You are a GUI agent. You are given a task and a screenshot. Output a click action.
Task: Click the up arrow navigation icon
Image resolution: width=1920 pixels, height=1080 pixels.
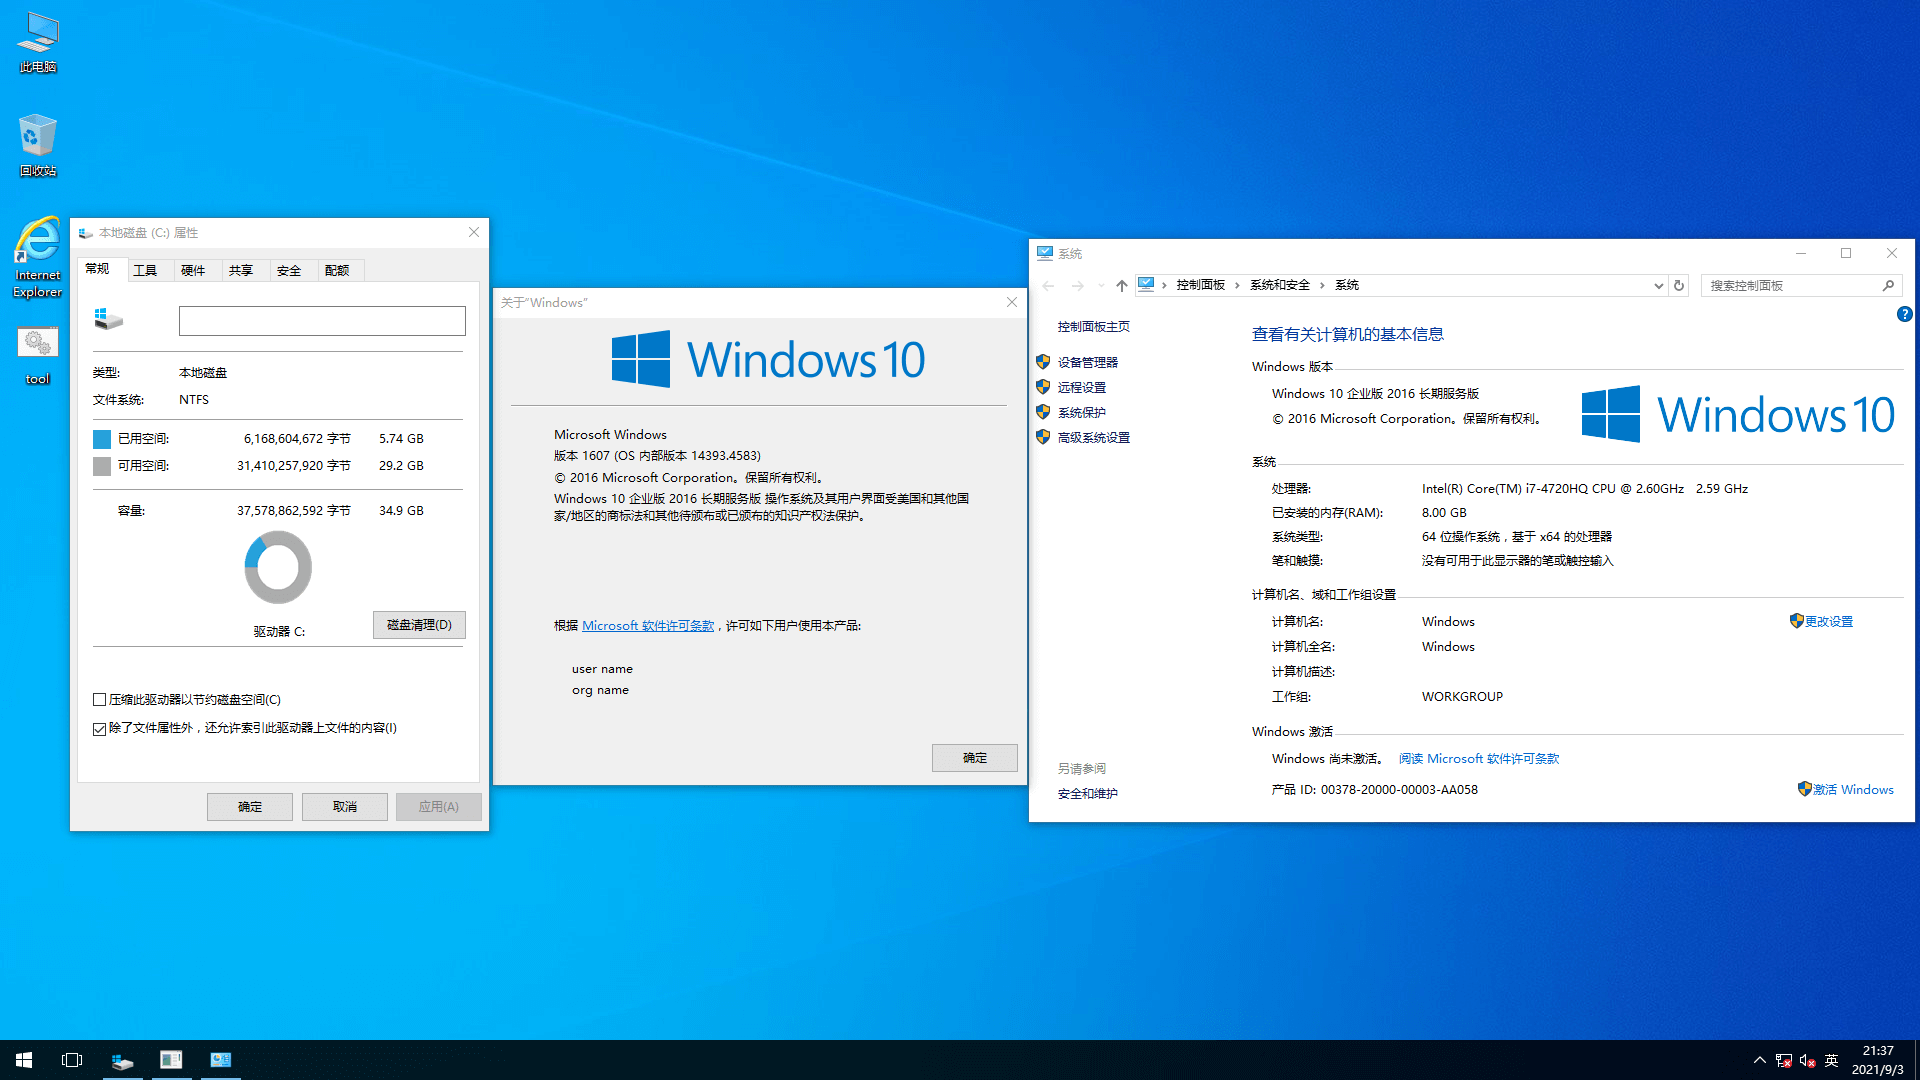pyautogui.click(x=1122, y=285)
